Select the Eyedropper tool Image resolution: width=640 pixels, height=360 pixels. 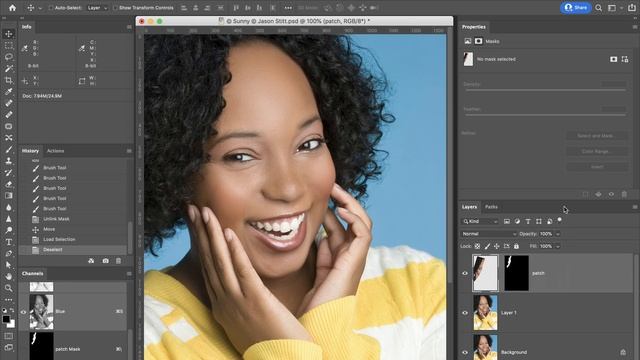(x=9, y=91)
